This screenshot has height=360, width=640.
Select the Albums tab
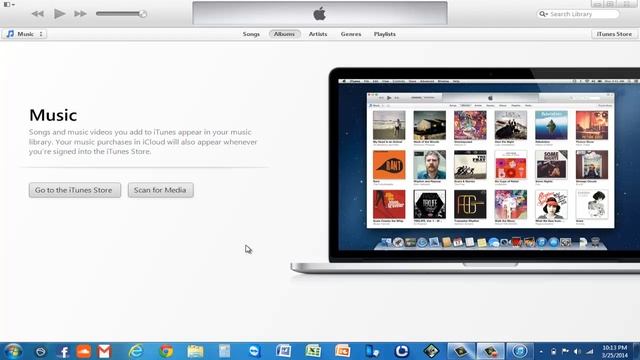284,34
